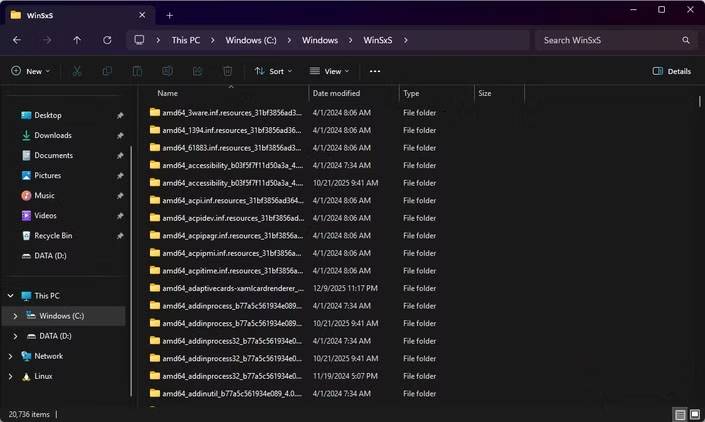This screenshot has height=422, width=705.
Task: Open the Sort dropdown
Action: click(269, 71)
